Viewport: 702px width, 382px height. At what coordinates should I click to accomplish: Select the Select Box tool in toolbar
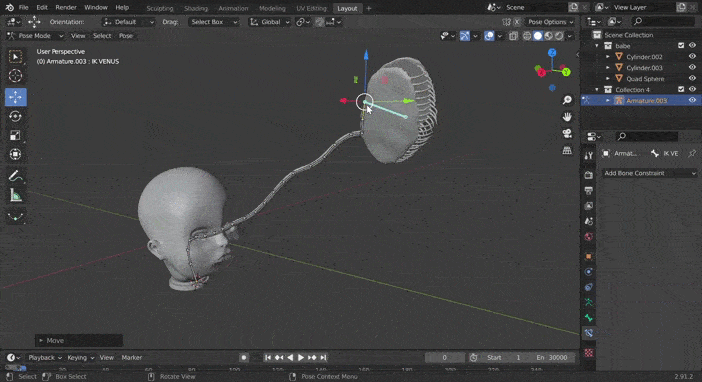tap(16, 57)
